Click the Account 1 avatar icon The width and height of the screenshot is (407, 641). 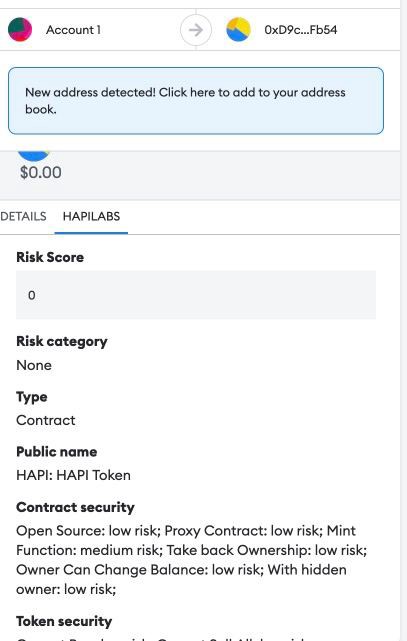point(20,29)
